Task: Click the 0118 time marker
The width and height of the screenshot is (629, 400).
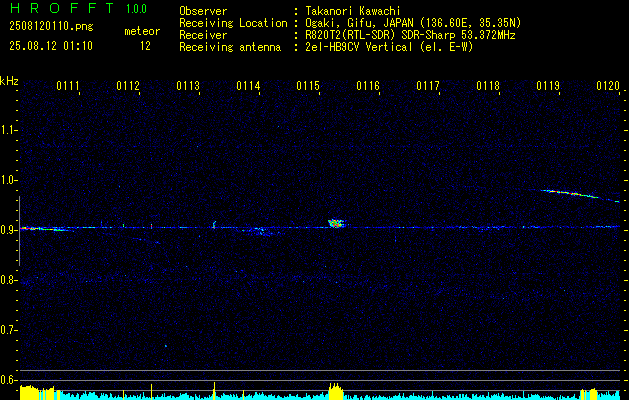Action: 488,86
